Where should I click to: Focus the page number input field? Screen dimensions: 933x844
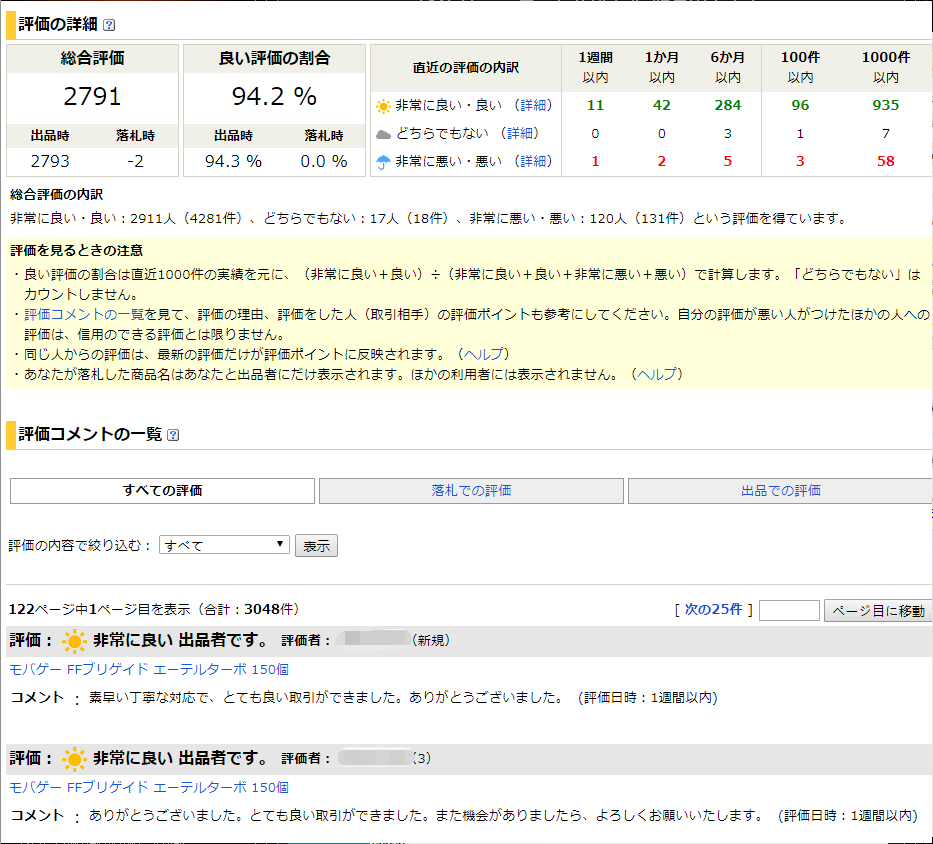tap(790, 611)
